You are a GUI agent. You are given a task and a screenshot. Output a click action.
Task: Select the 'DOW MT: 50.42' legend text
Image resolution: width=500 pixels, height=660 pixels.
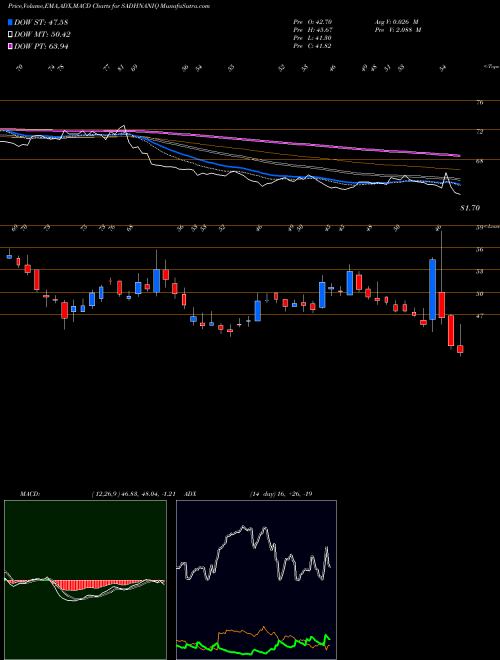coord(42,35)
